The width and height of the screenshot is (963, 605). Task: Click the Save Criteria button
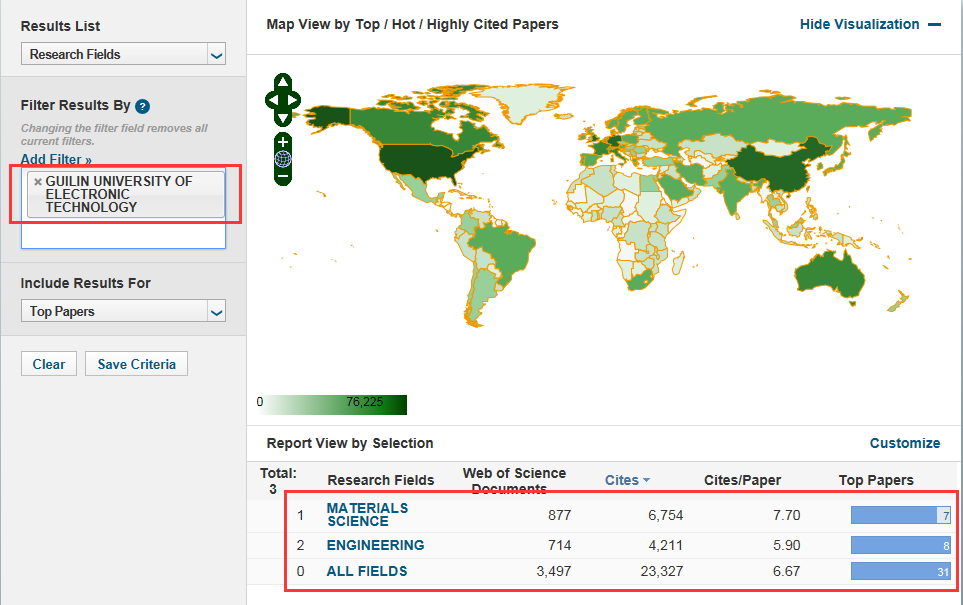(136, 365)
